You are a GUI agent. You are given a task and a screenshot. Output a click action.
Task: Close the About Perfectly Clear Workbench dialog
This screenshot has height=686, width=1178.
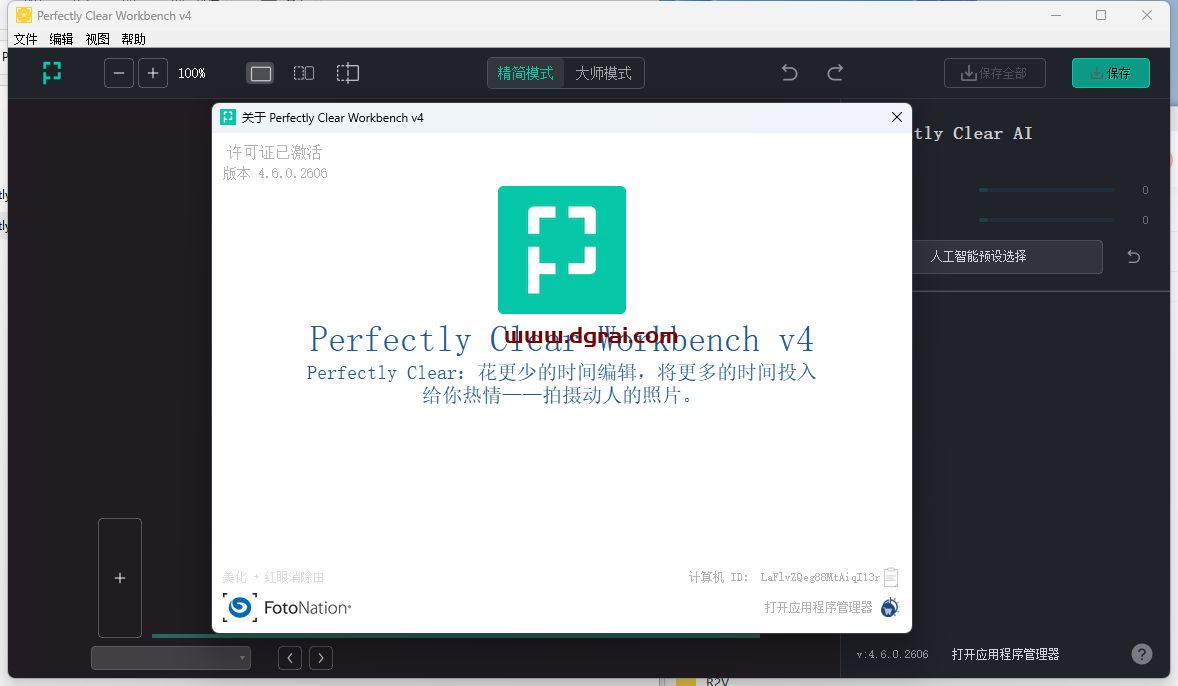pyautogui.click(x=896, y=117)
